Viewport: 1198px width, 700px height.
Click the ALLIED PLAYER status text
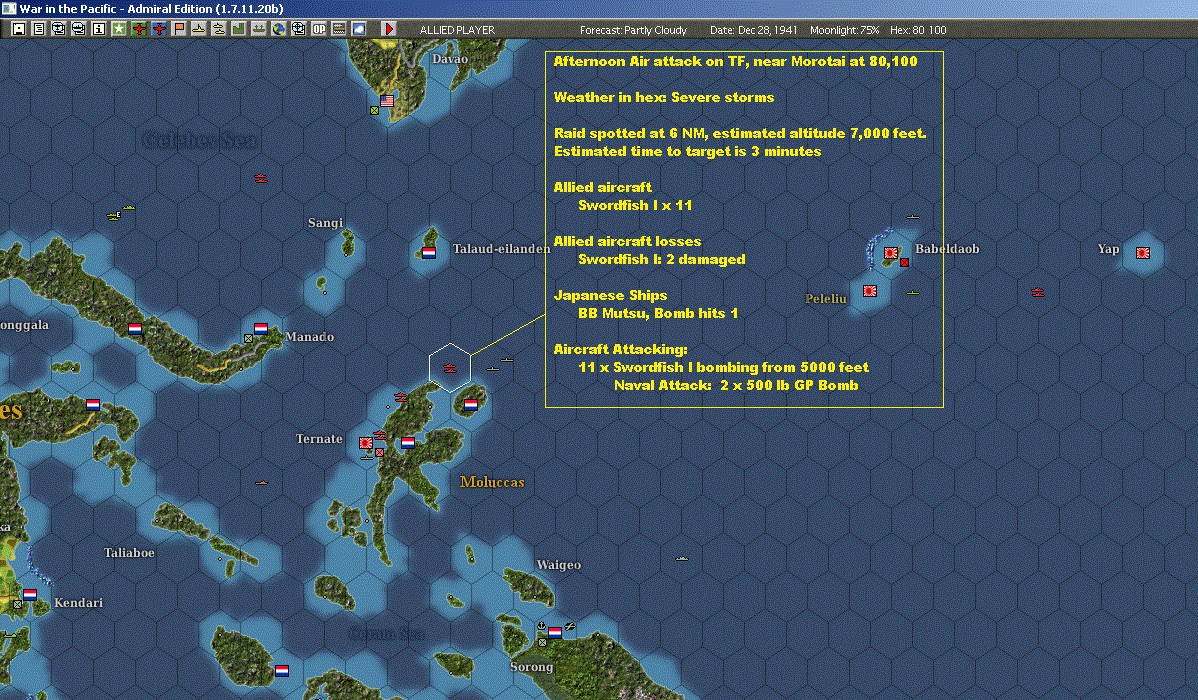(x=457, y=30)
